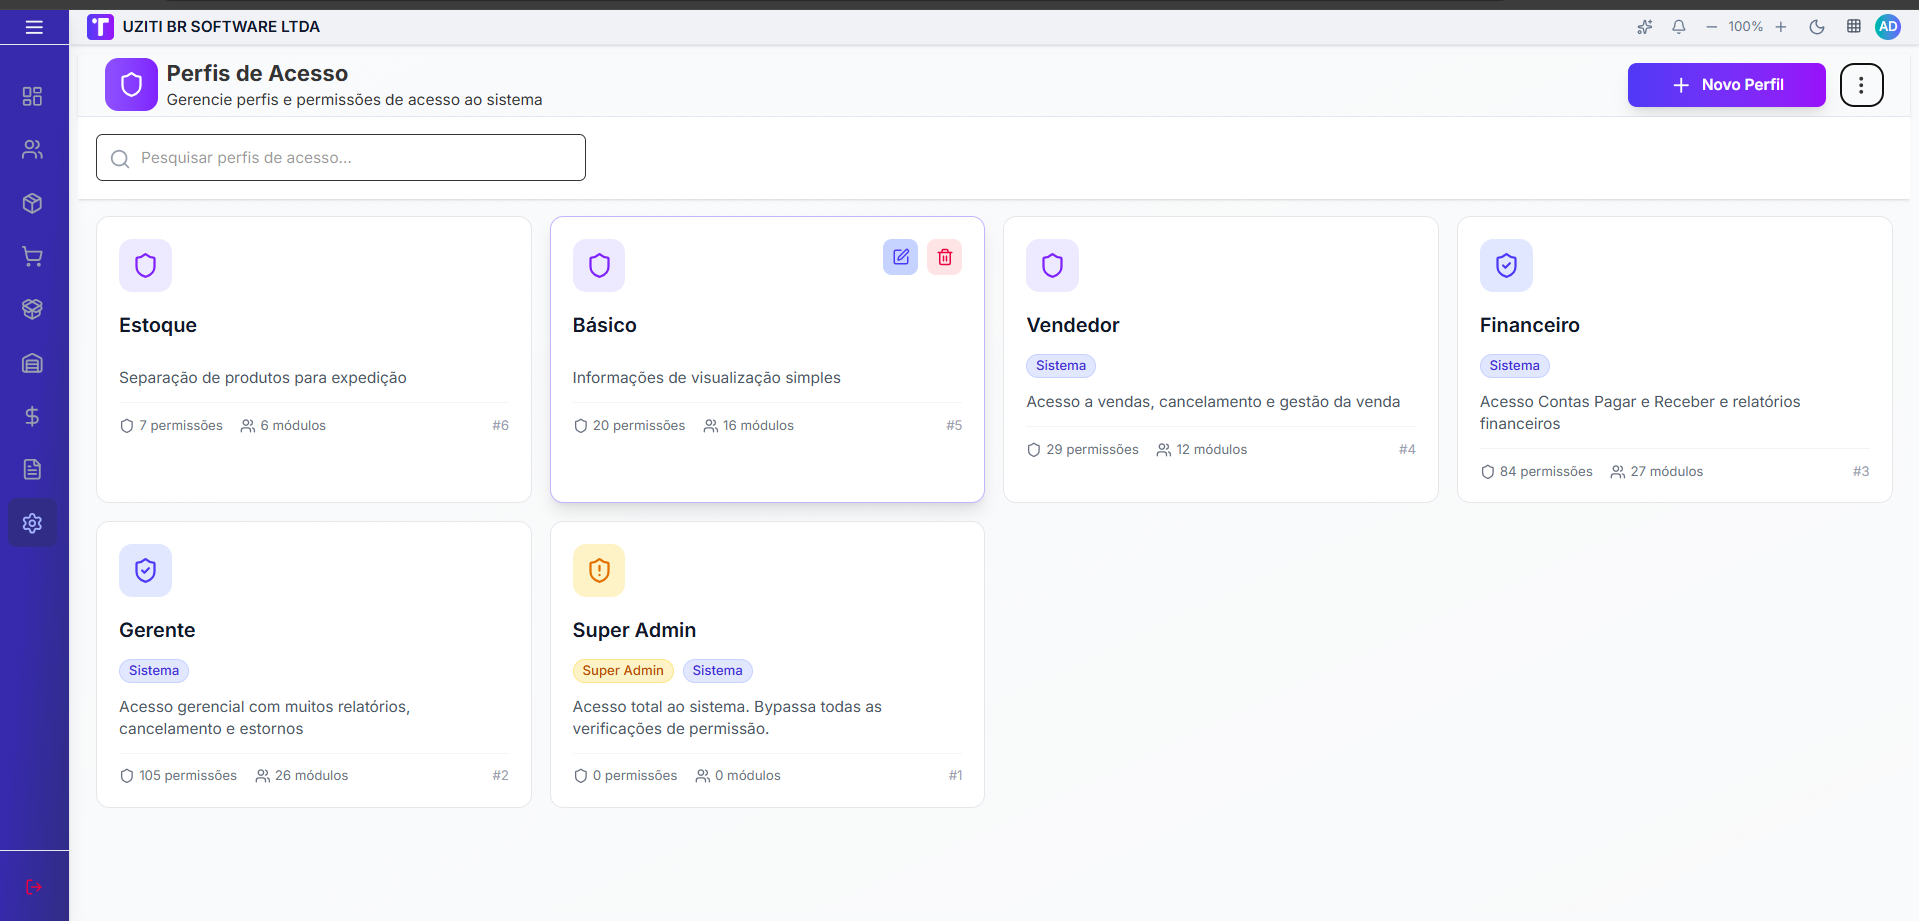The height and width of the screenshot is (921, 1919).
Task: Click '0 módulos' on Super Admin card
Action: click(x=738, y=776)
